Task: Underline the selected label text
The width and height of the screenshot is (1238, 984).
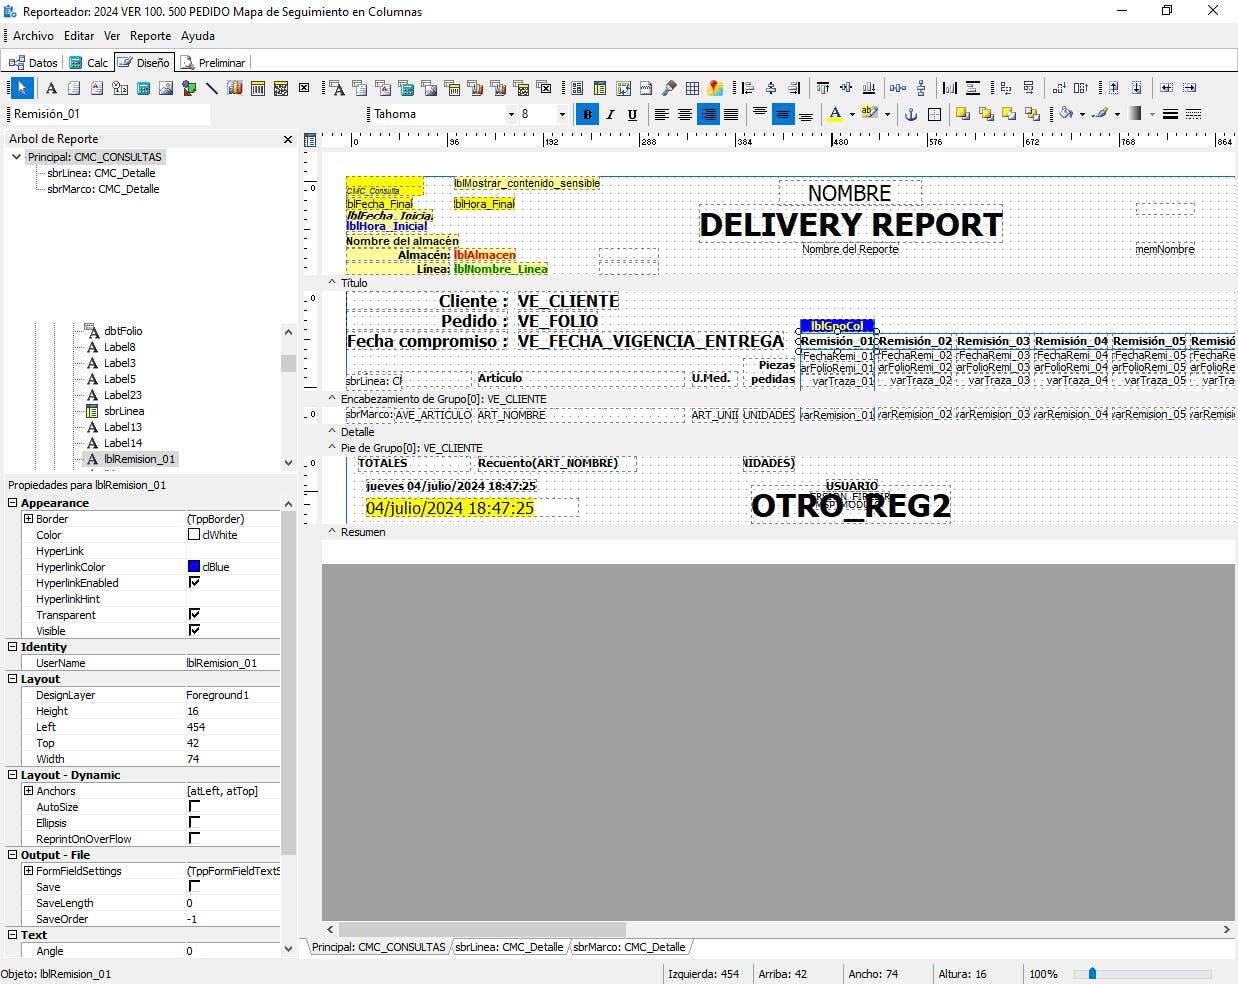Action: (632, 114)
